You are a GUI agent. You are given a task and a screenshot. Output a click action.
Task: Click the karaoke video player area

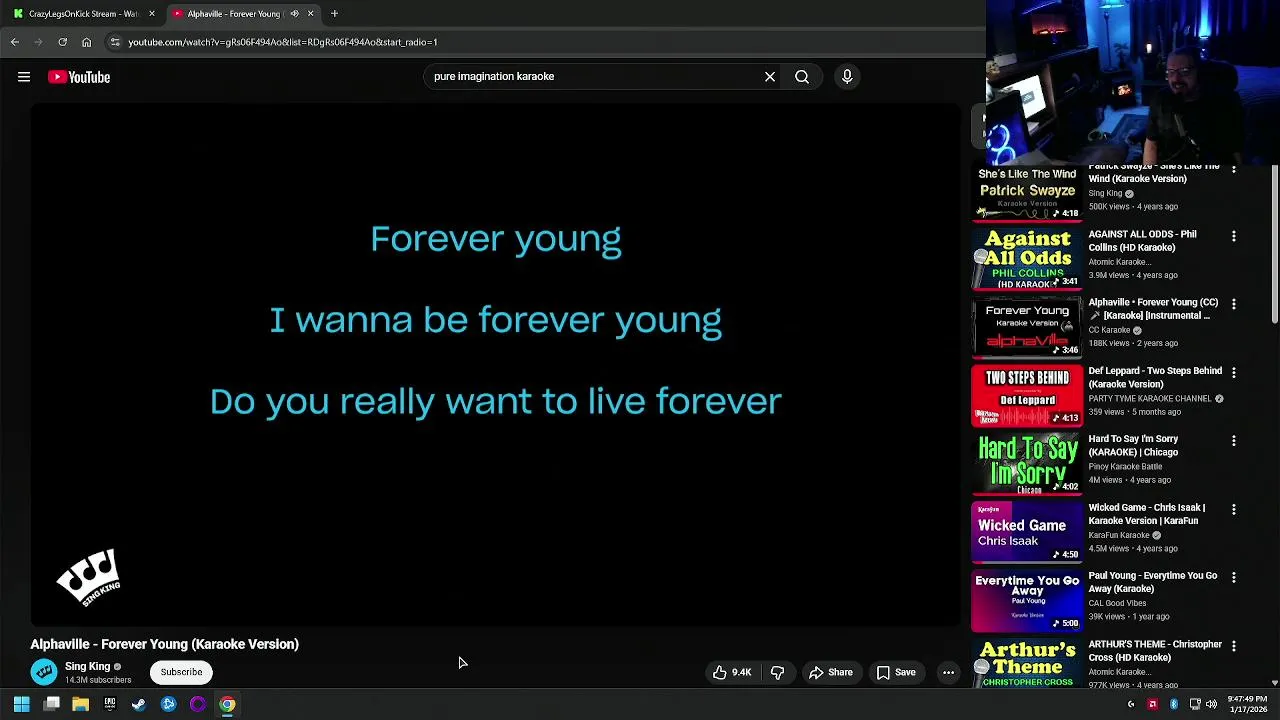495,365
